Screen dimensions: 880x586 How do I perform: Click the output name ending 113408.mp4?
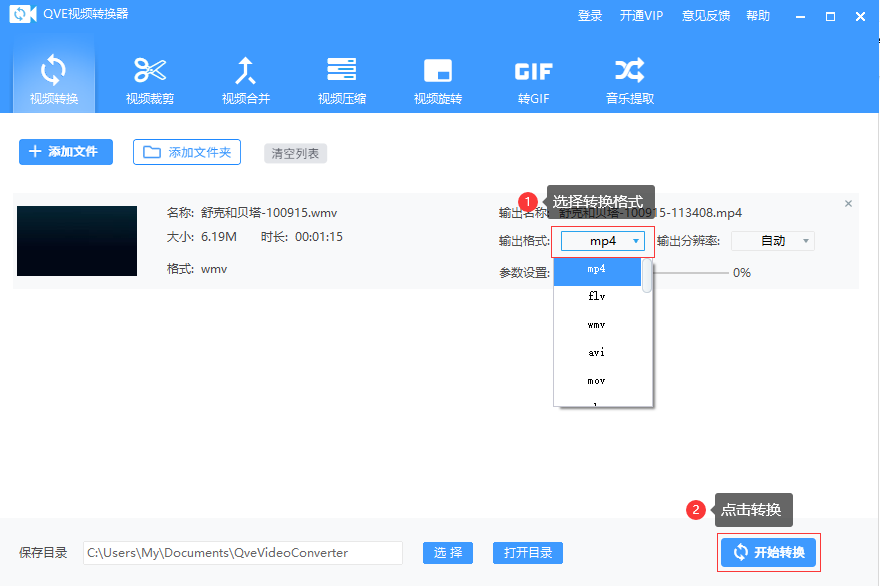coord(650,213)
